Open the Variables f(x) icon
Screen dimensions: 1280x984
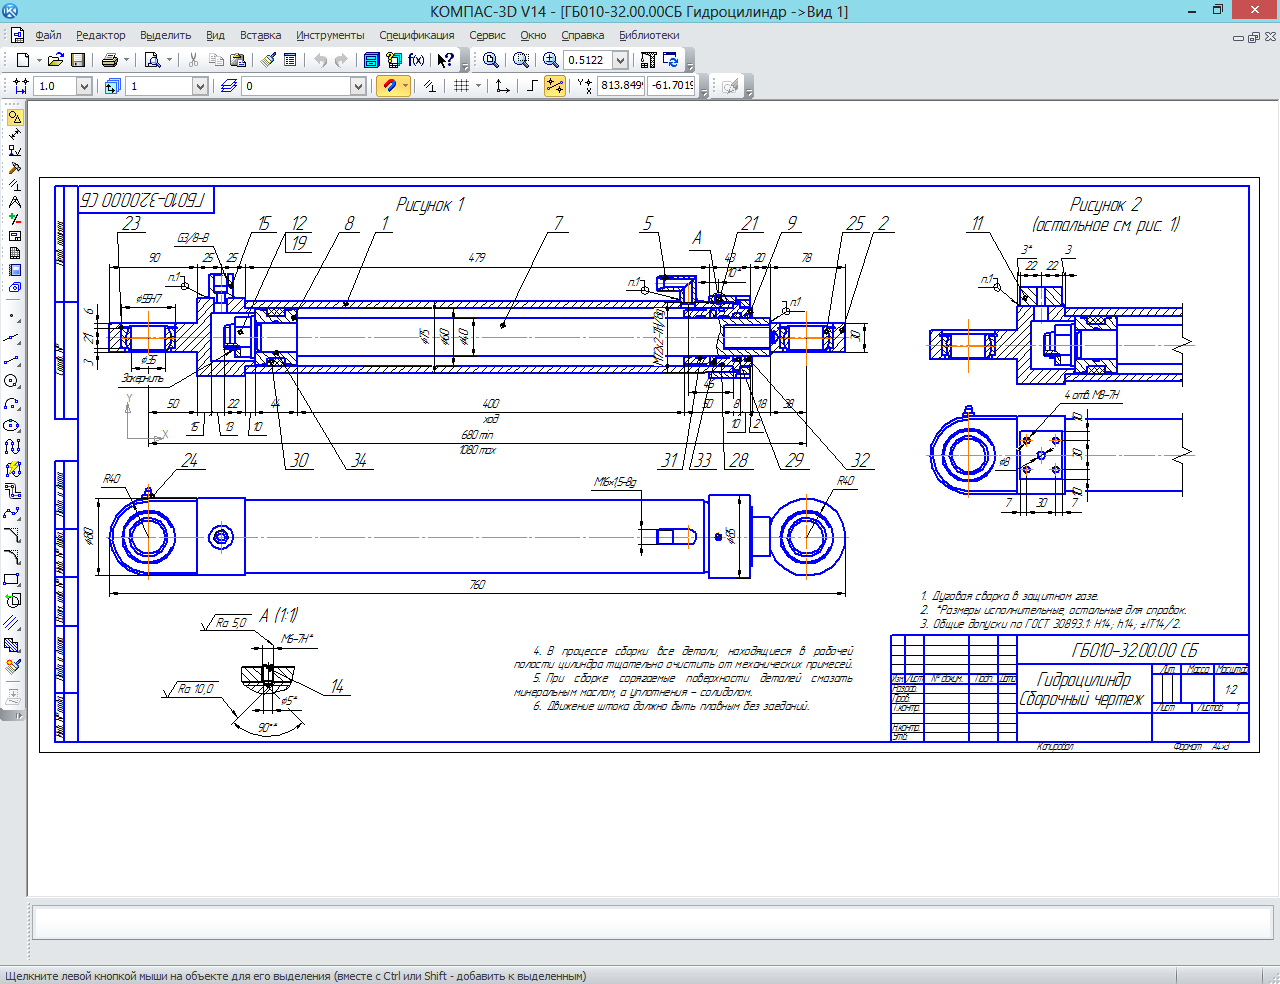pyautogui.click(x=416, y=60)
